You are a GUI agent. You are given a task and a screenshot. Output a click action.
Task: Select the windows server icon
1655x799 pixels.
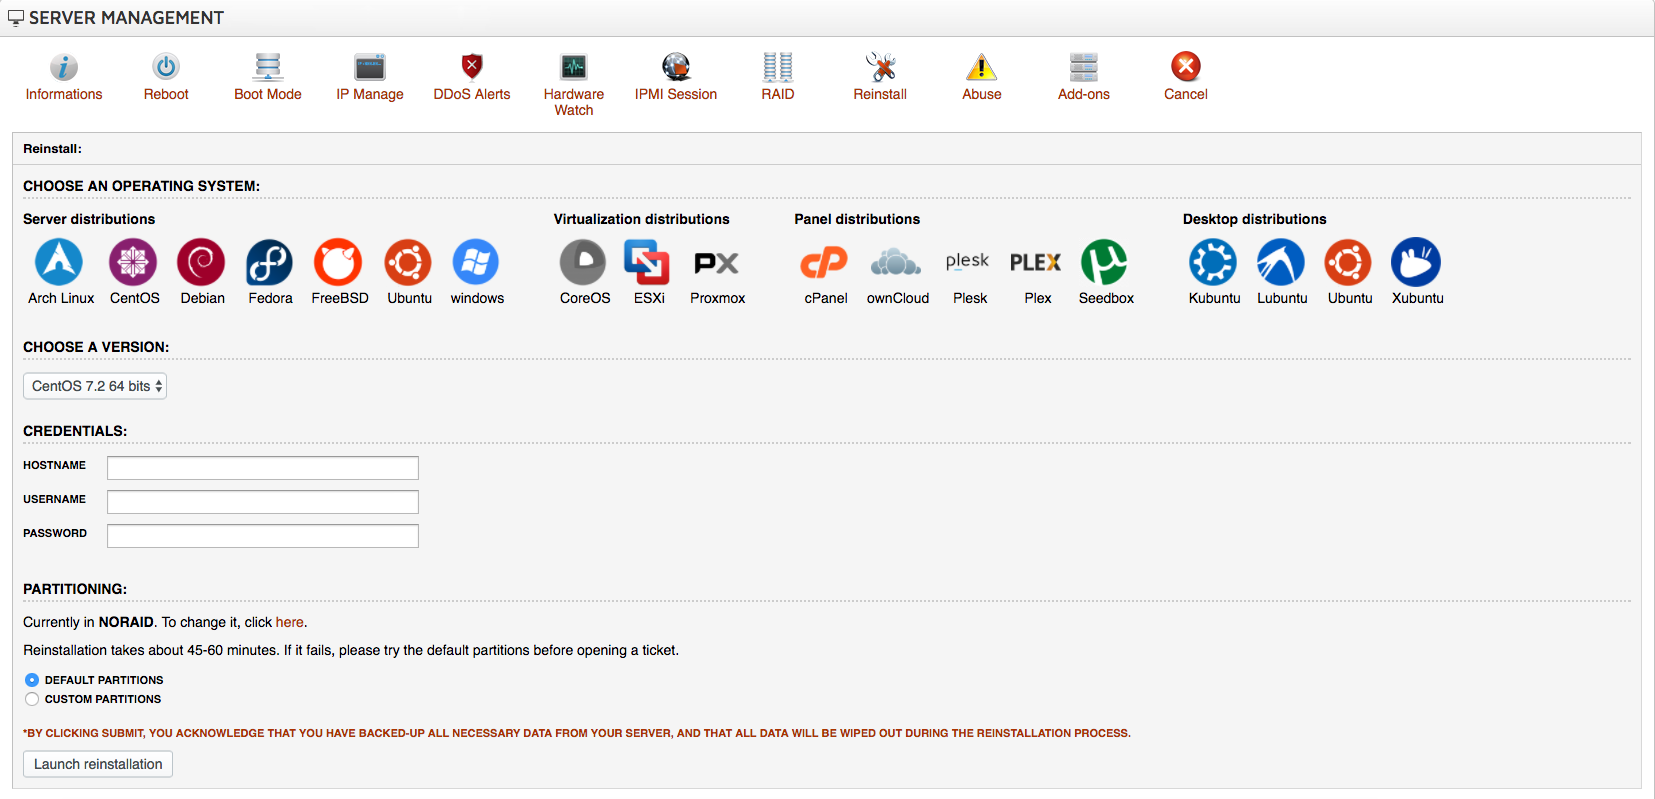tap(476, 263)
